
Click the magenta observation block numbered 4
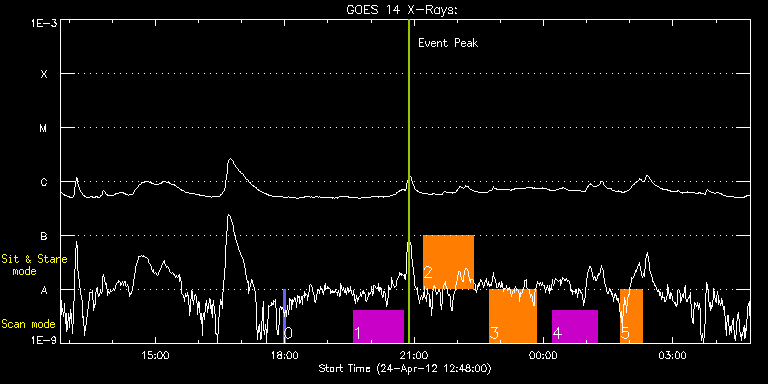click(x=575, y=326)
